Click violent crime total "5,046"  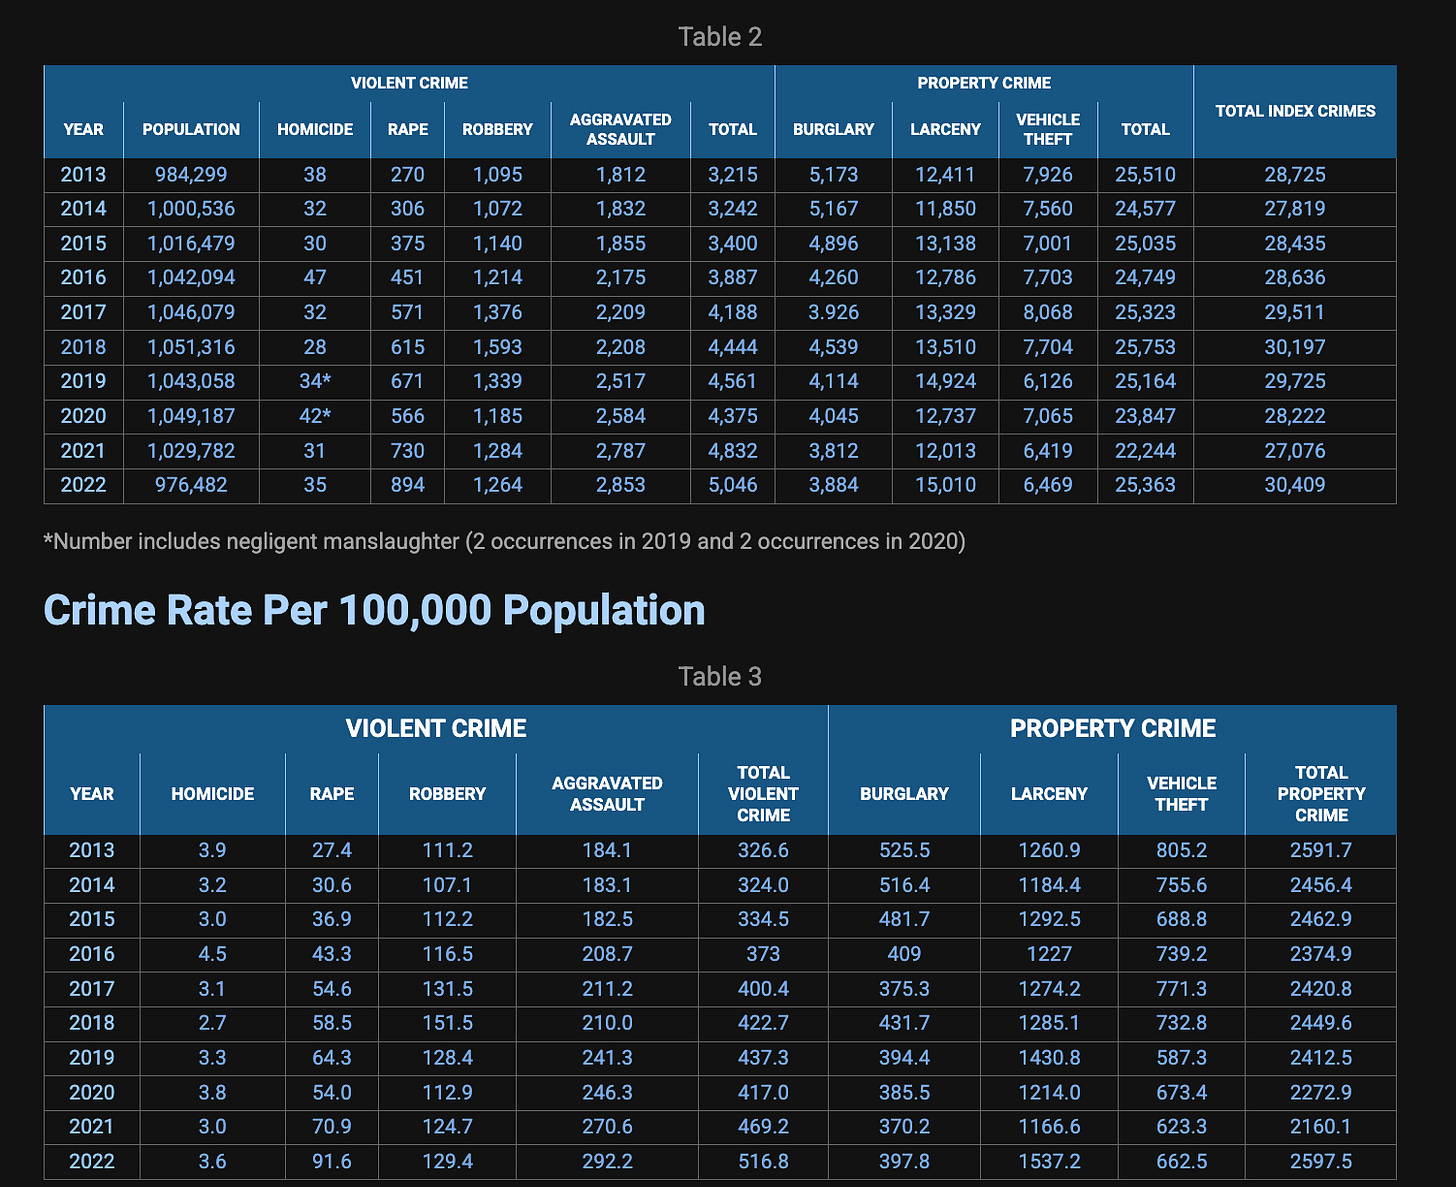[733, 485]
